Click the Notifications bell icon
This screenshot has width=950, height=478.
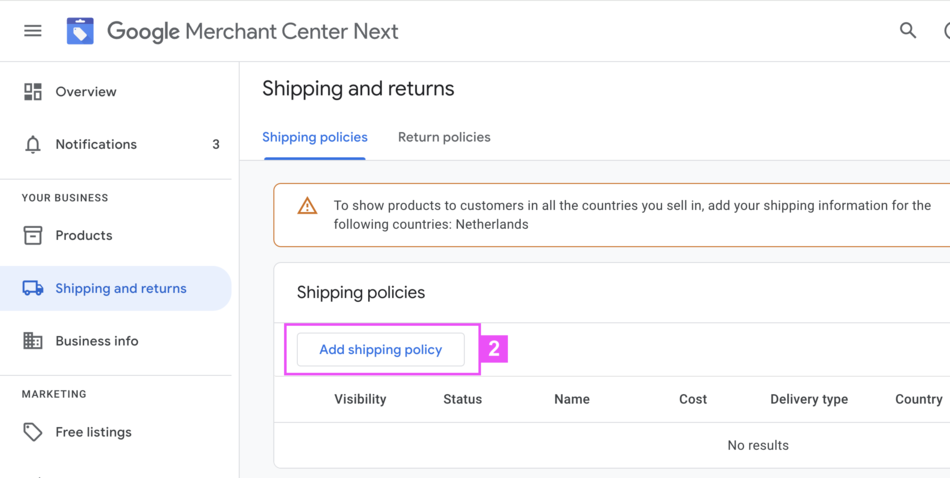(33, 145)
